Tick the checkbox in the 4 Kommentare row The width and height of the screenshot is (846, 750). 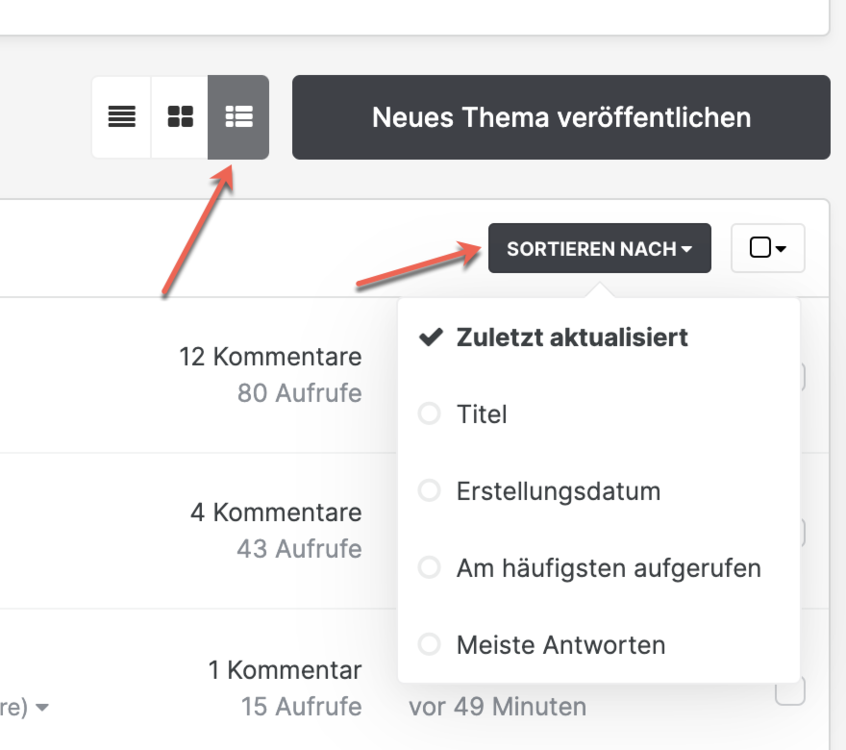(801, 532)
